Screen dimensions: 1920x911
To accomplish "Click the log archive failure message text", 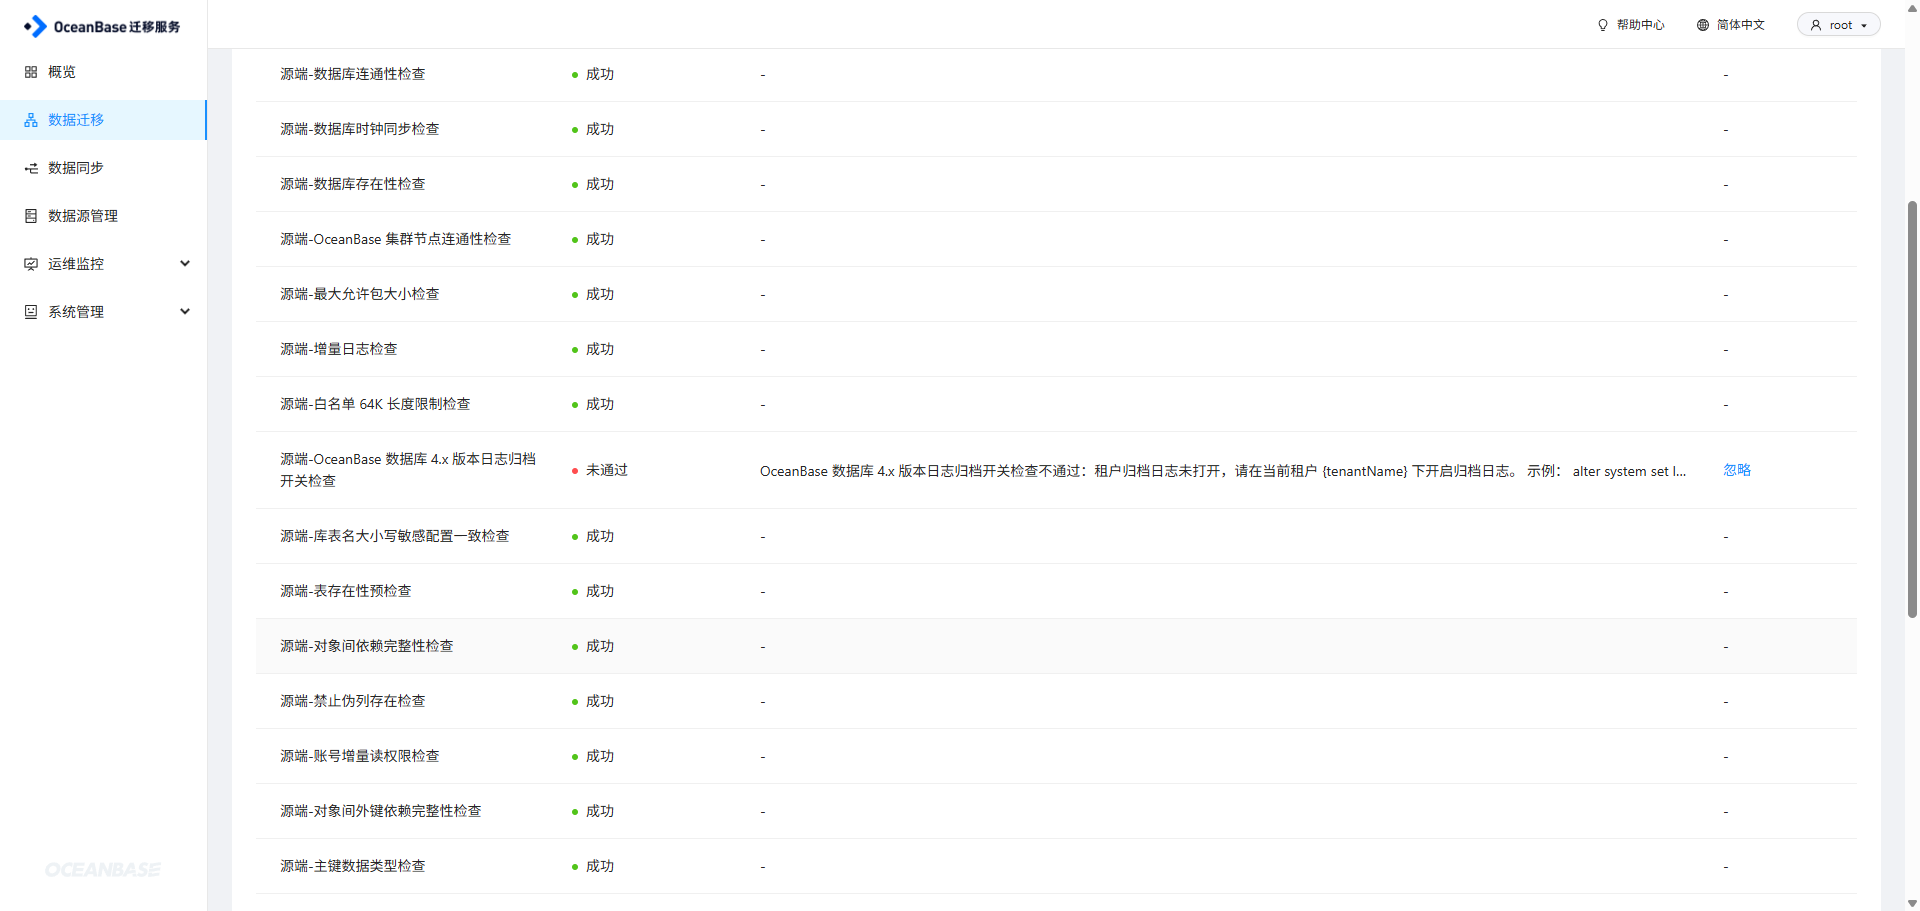I will tap(1222, 471).
